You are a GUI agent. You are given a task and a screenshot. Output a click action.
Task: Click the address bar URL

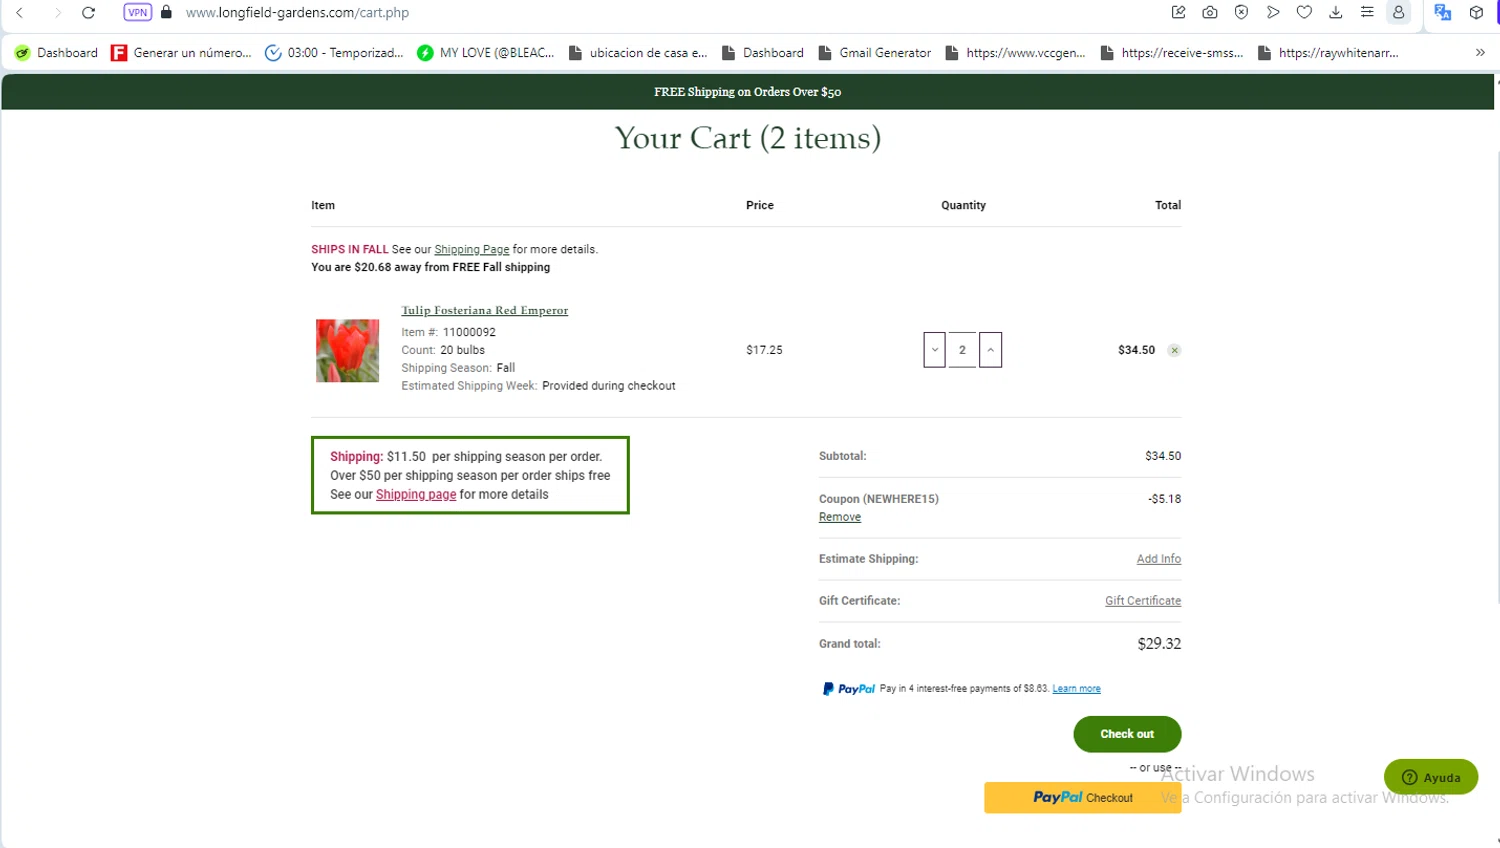[297, 13]
